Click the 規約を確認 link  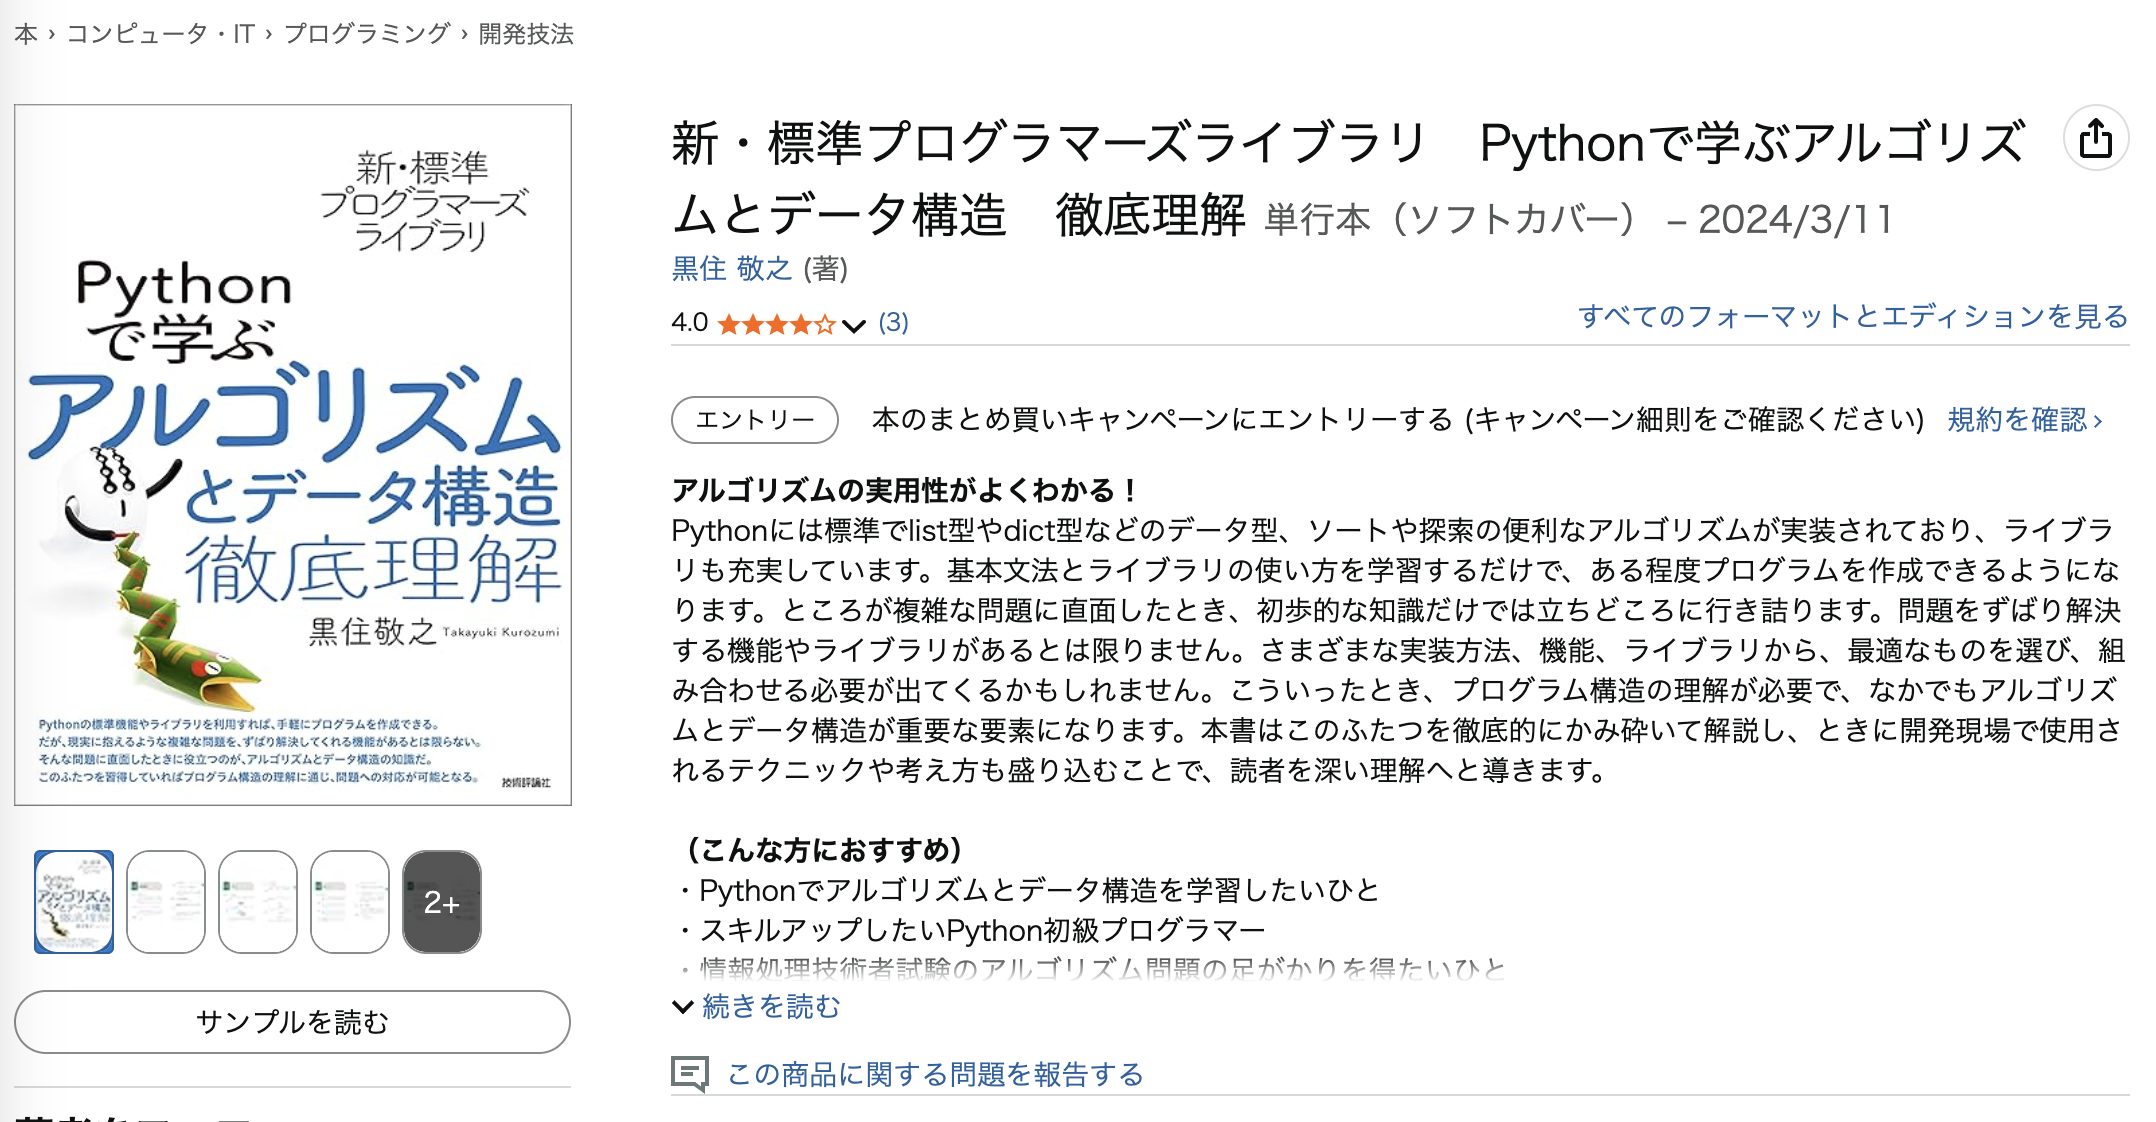tap(2024, 420)
